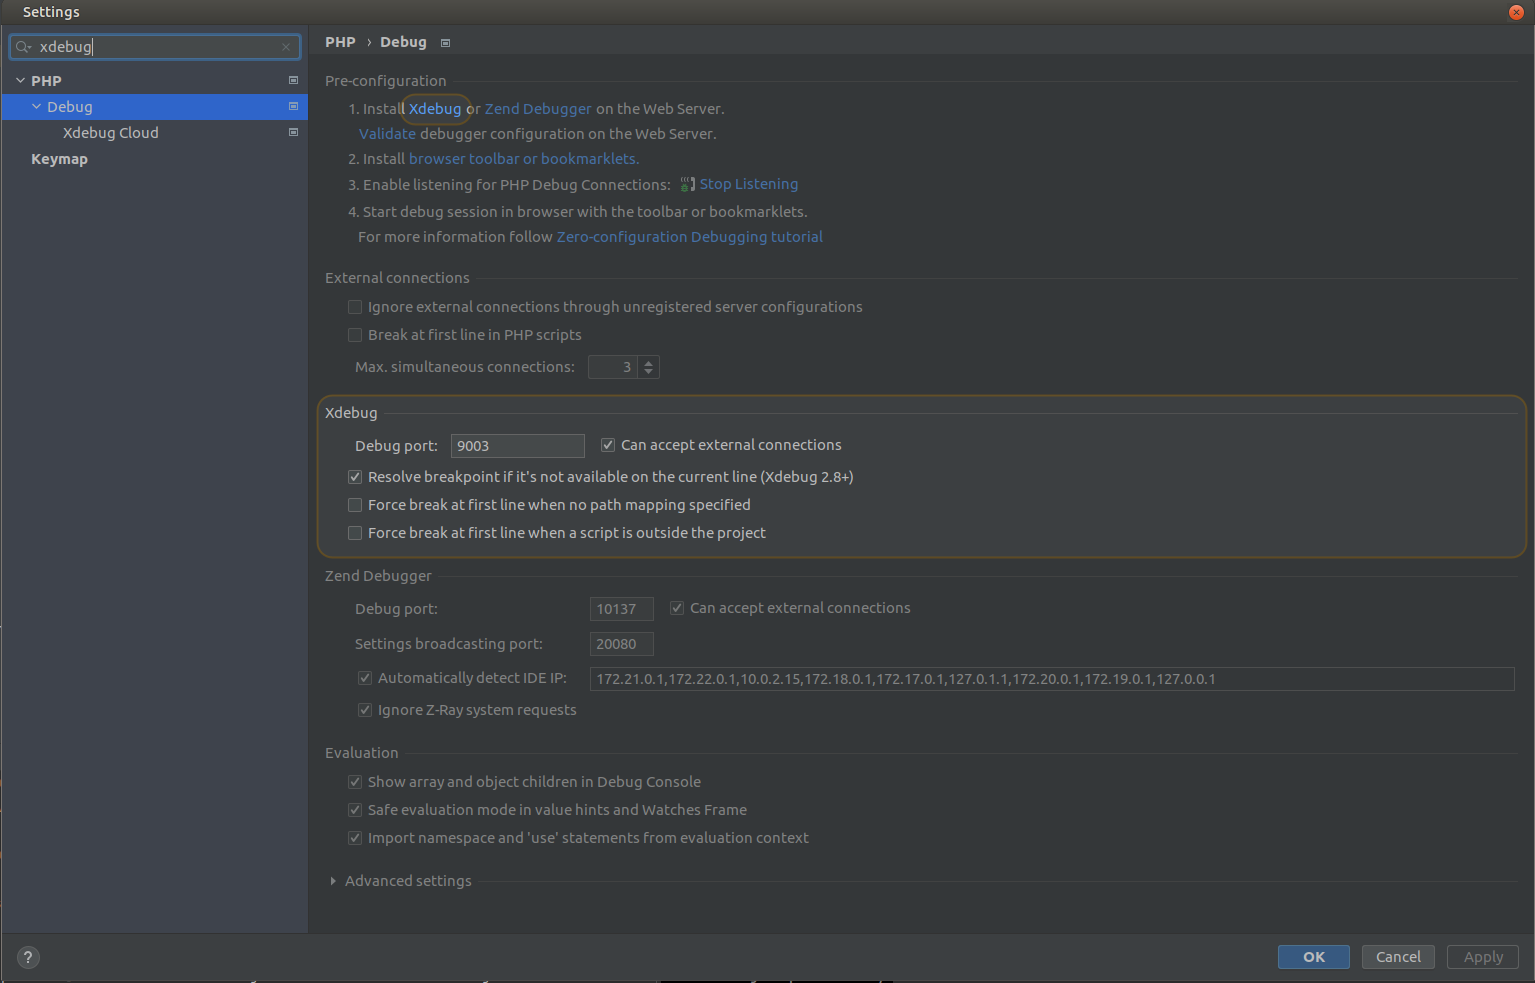Decrease max simultaneous connections with down arrow
The width and height of the screenshot is (1535, 983).
coord(649,372)
